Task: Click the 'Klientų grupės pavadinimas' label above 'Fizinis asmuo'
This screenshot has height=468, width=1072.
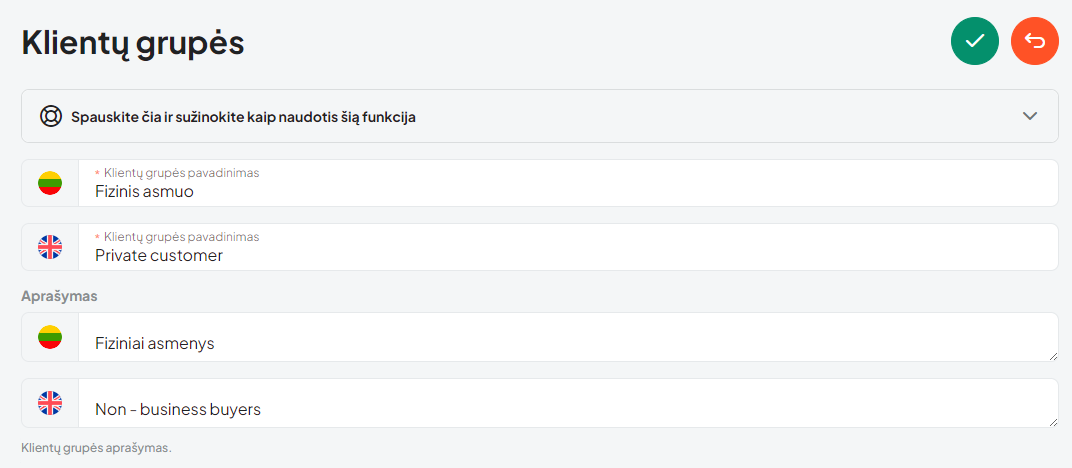Action: click(x=181, y=173)
